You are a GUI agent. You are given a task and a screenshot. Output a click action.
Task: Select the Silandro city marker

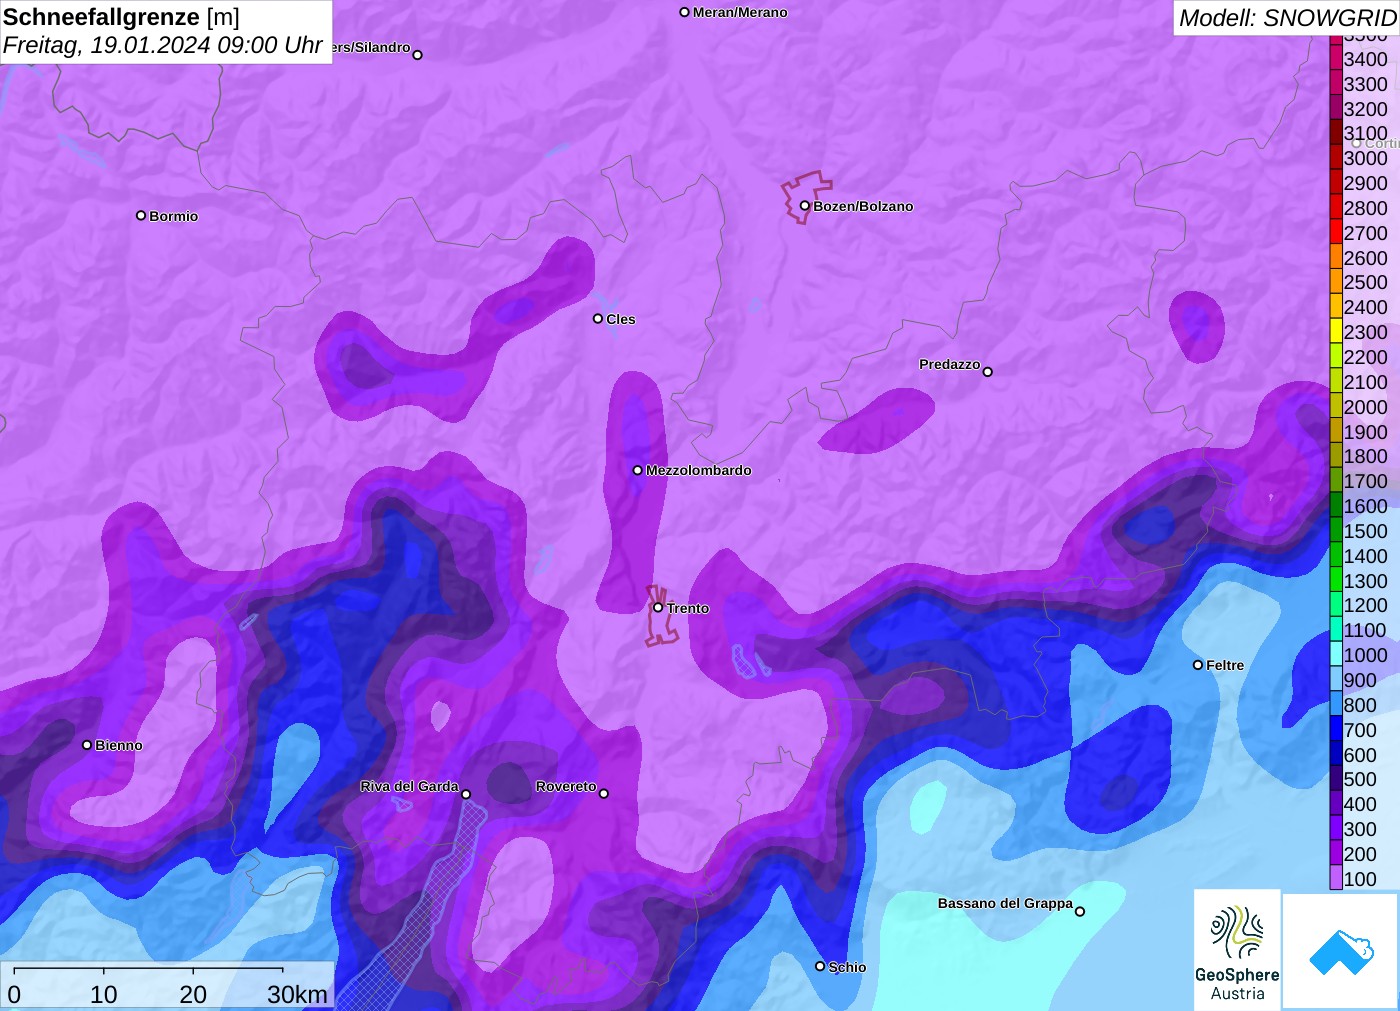[x=418, y=55]
